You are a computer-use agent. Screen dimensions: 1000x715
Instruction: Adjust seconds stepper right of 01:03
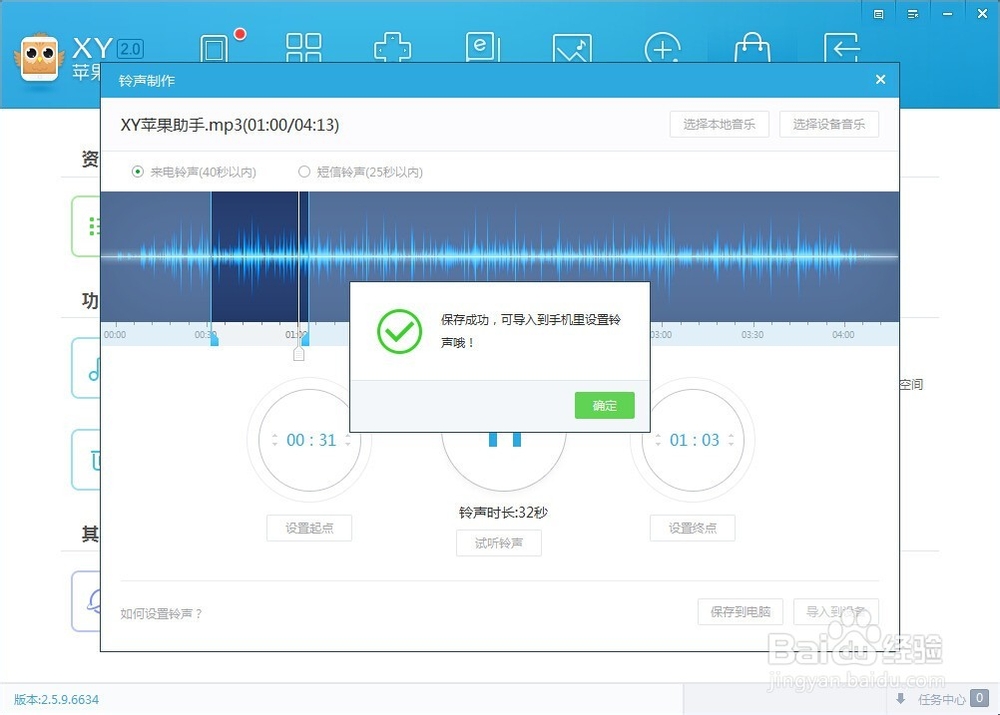731,440
